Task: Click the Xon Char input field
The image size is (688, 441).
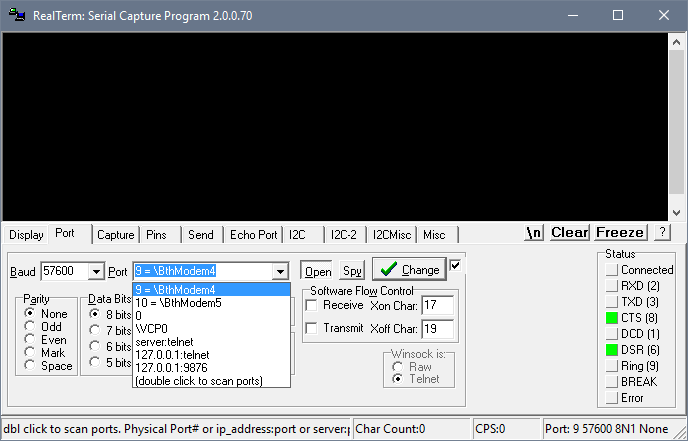Action: pos(437,305)
